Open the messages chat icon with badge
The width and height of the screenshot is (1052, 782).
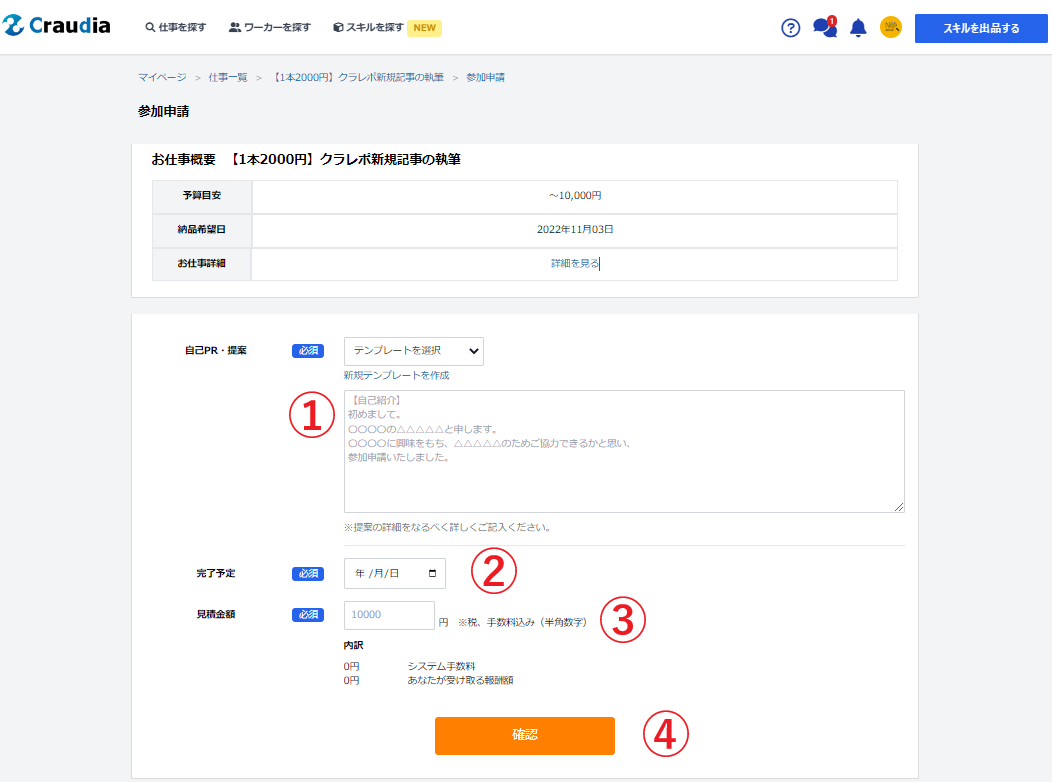click(824, 27)
